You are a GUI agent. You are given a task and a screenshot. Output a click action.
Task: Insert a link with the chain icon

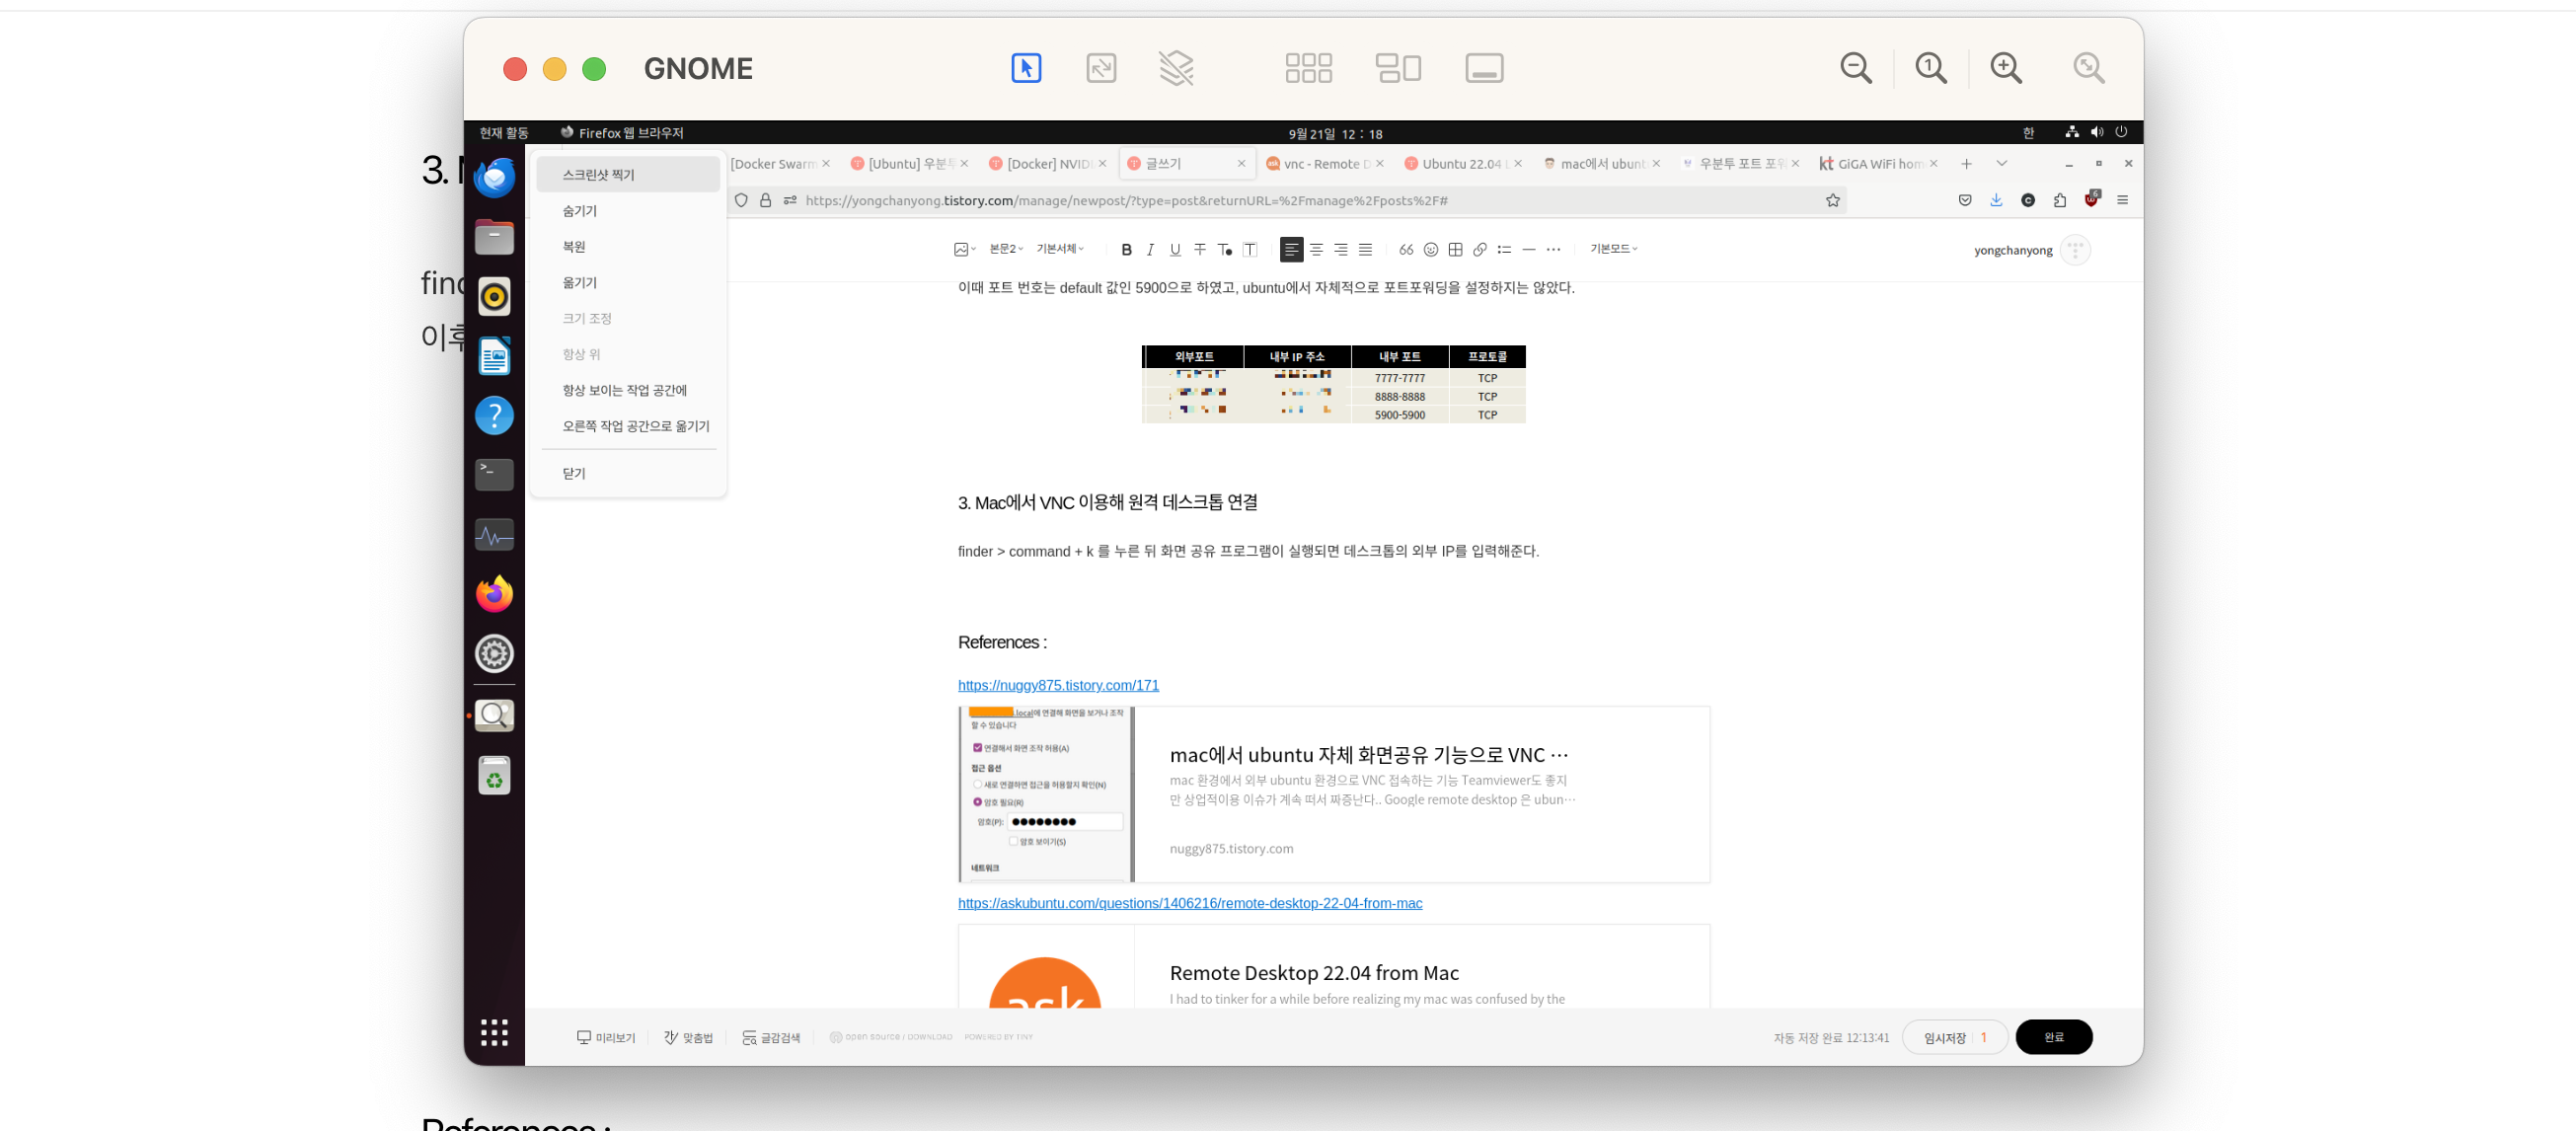(x=1480, y=250)
